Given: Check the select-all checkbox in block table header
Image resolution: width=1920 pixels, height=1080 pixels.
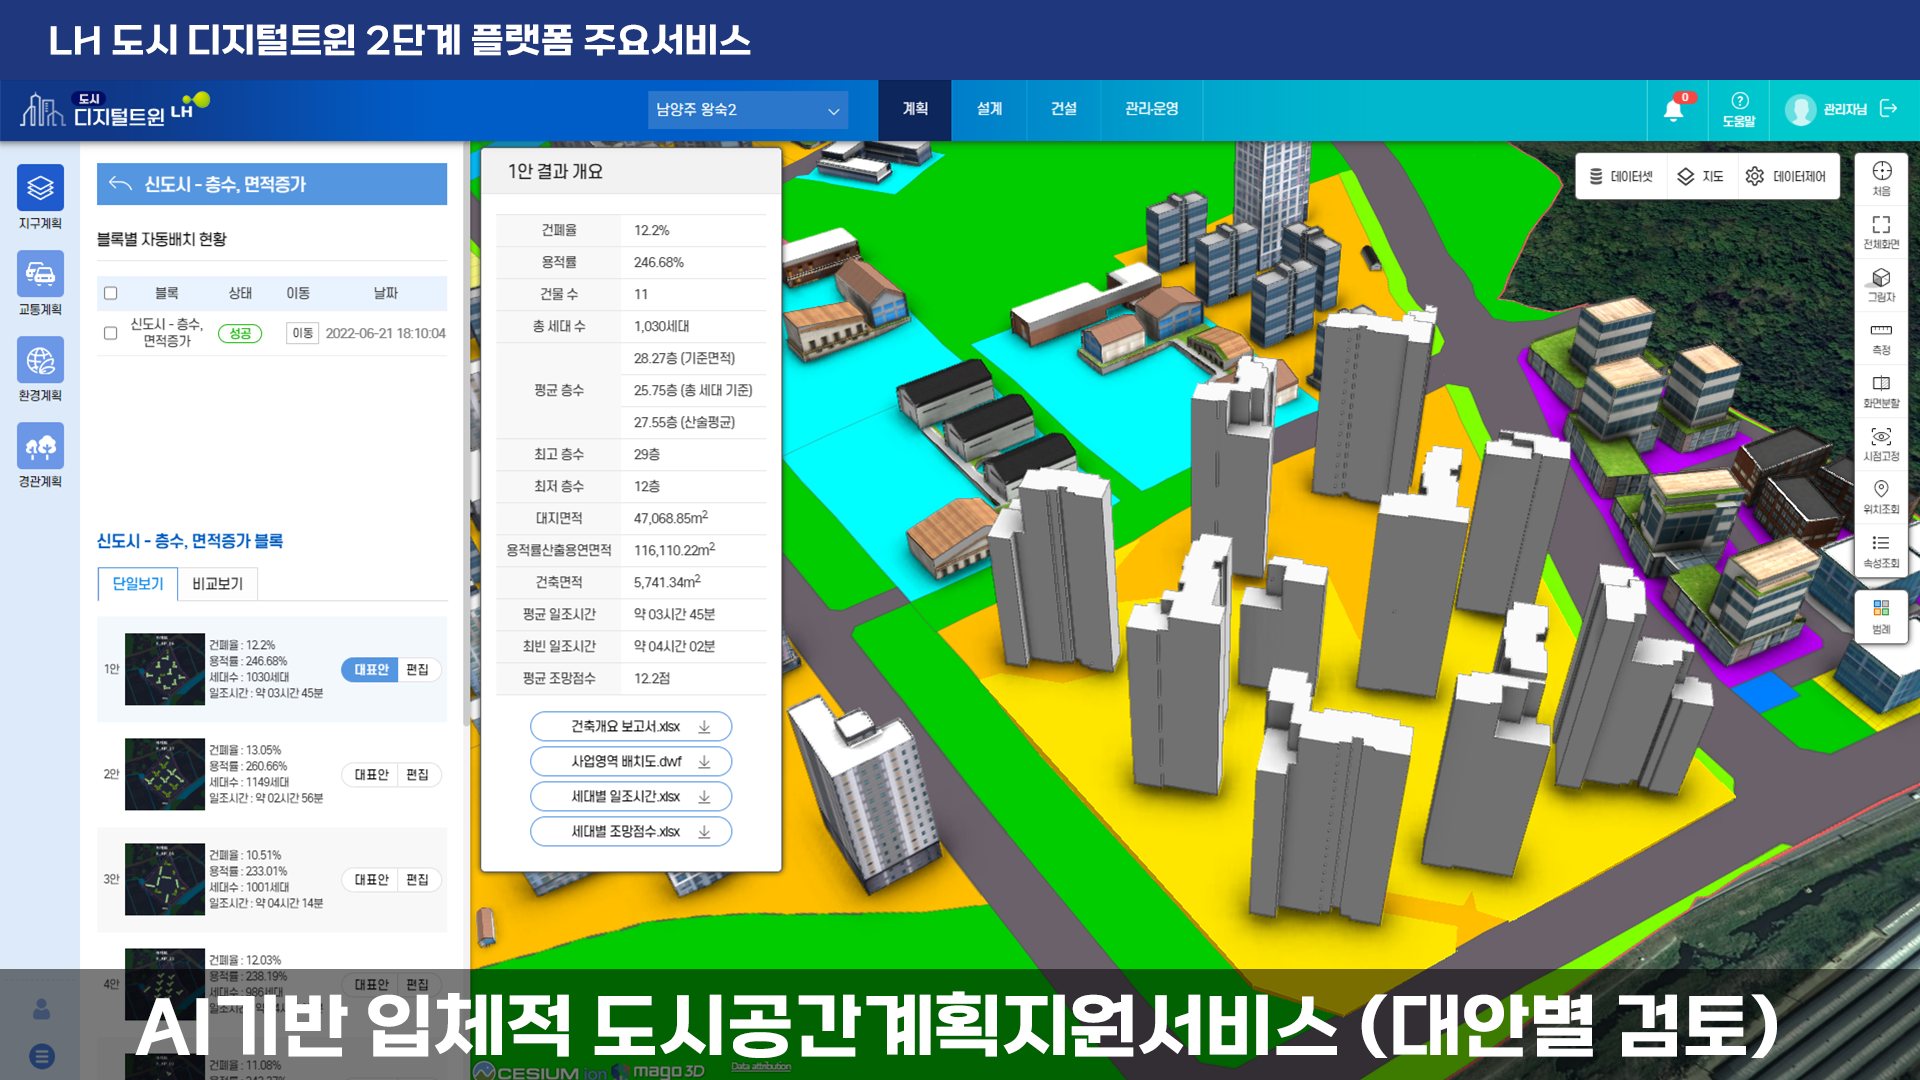Looking at the screenshot, I should point(111,293).
